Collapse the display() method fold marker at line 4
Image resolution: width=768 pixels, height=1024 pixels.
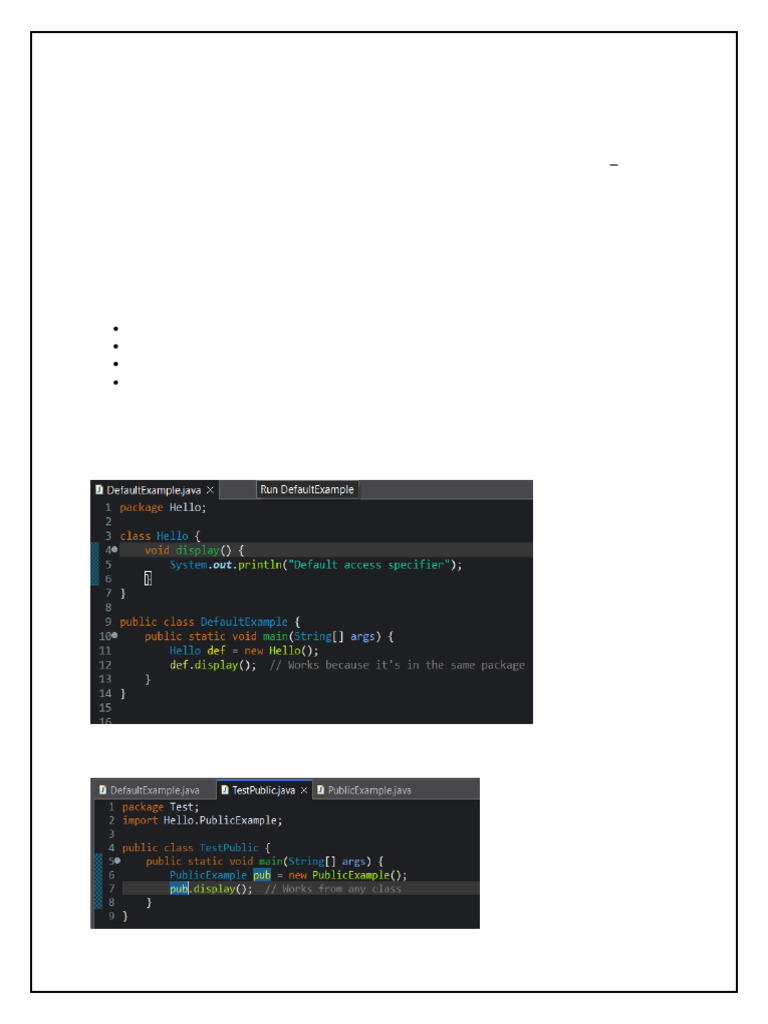tap(115, 550)
